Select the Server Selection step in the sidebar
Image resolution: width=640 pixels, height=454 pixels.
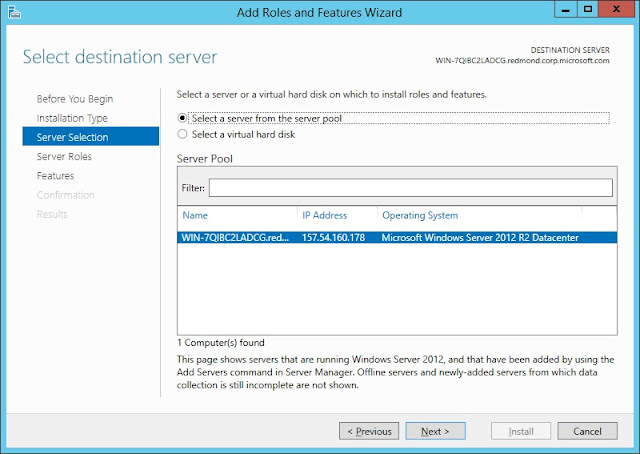(72, 137)
